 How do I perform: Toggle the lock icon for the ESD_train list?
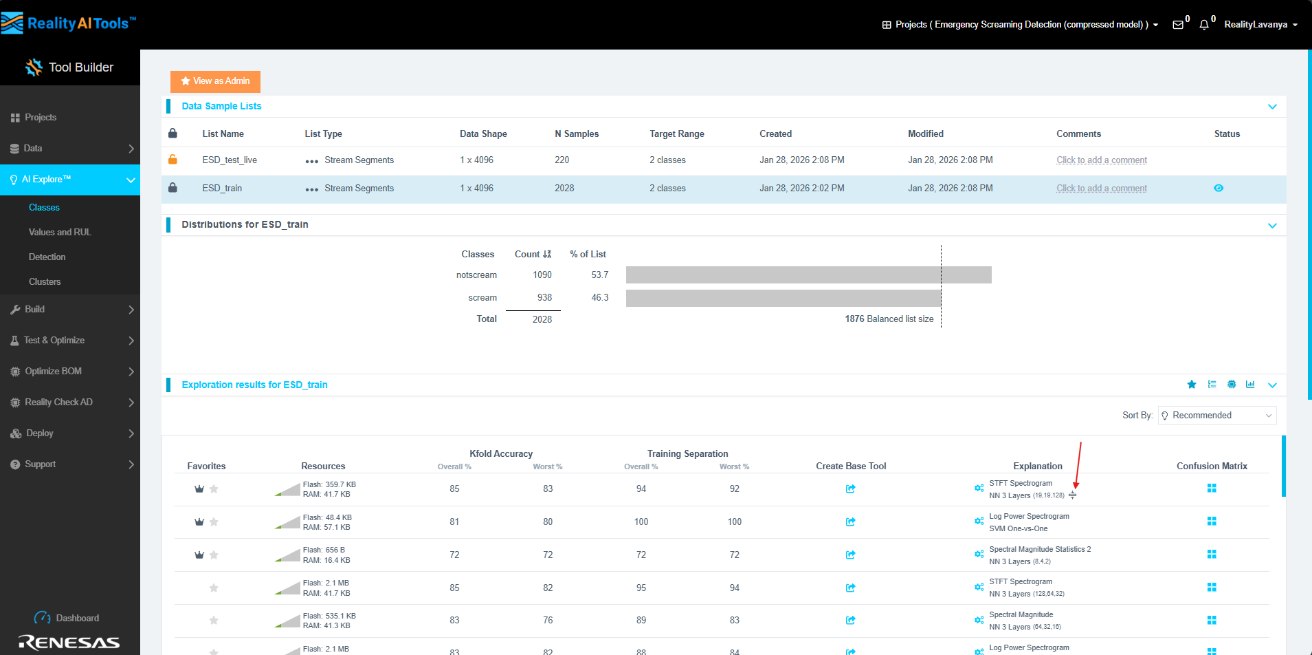tap(173, 188)
